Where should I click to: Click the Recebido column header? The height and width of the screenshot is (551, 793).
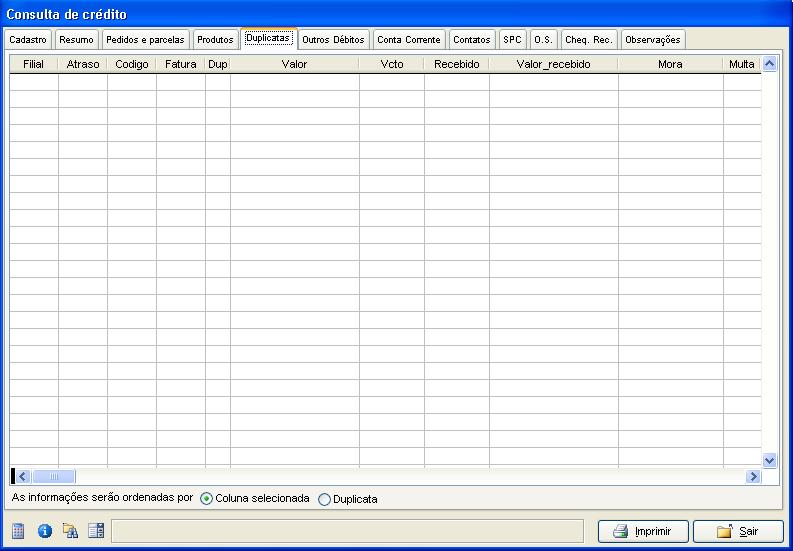(x=457, y=64)
